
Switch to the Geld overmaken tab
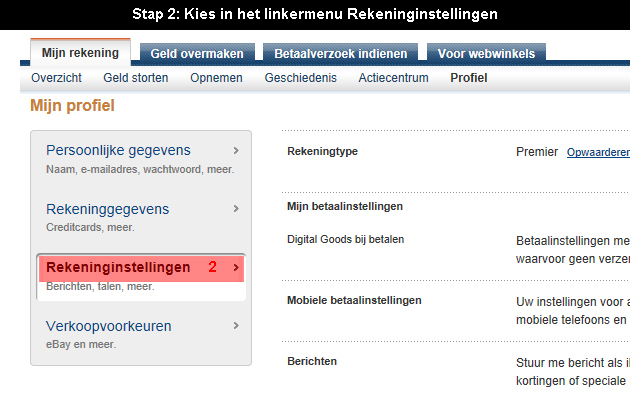pos(197,53)
